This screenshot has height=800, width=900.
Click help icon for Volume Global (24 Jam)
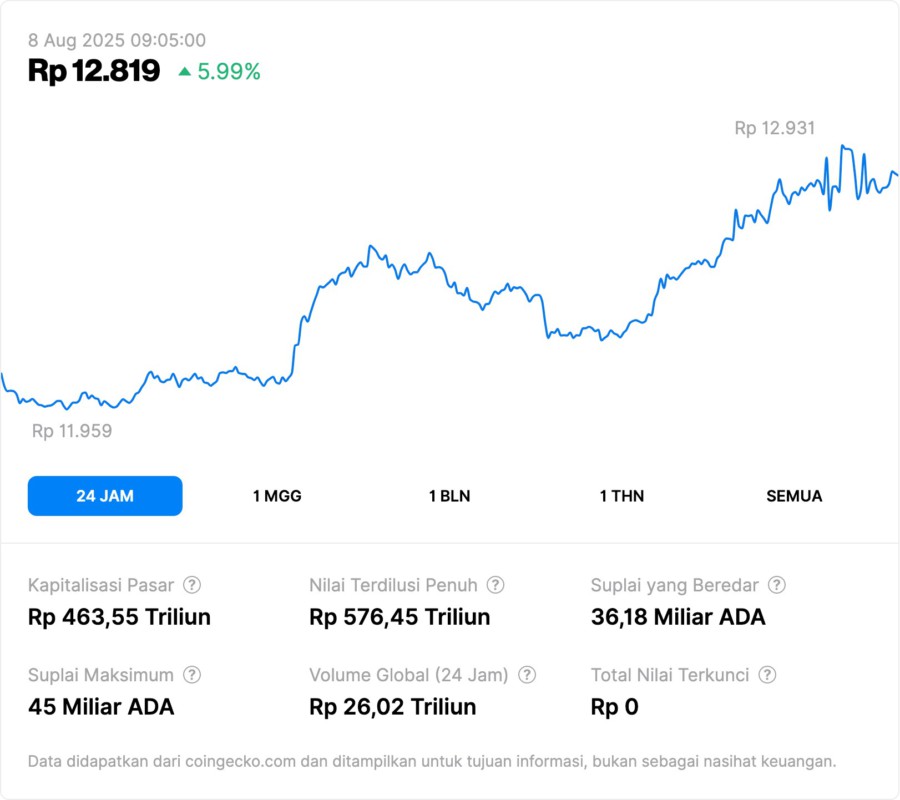pos(527,675)
